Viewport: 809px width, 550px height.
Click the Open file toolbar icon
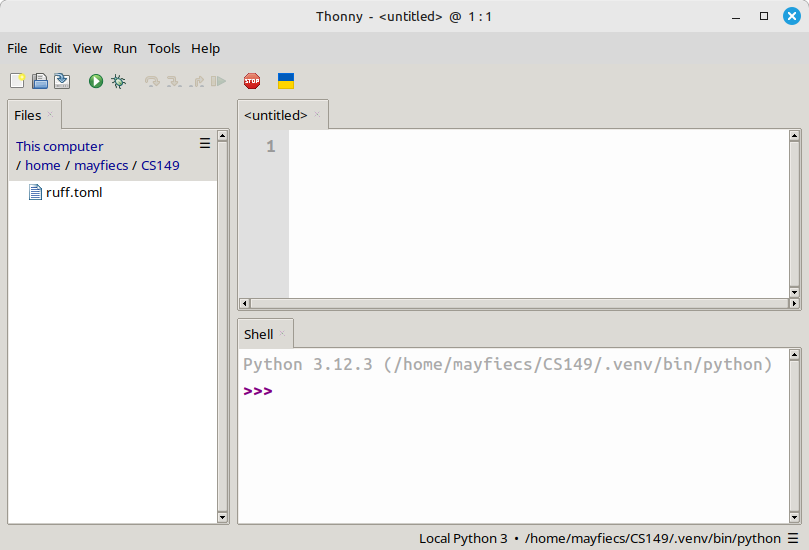(x=40, y=81)
